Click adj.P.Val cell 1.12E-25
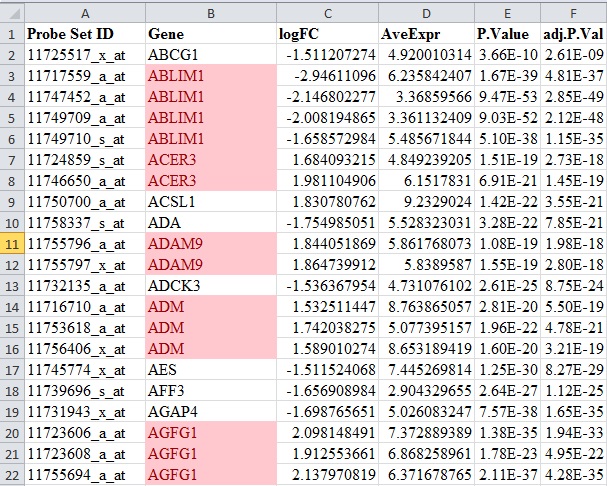This screenshot has height=486, width=607. (x=574, y=391)
